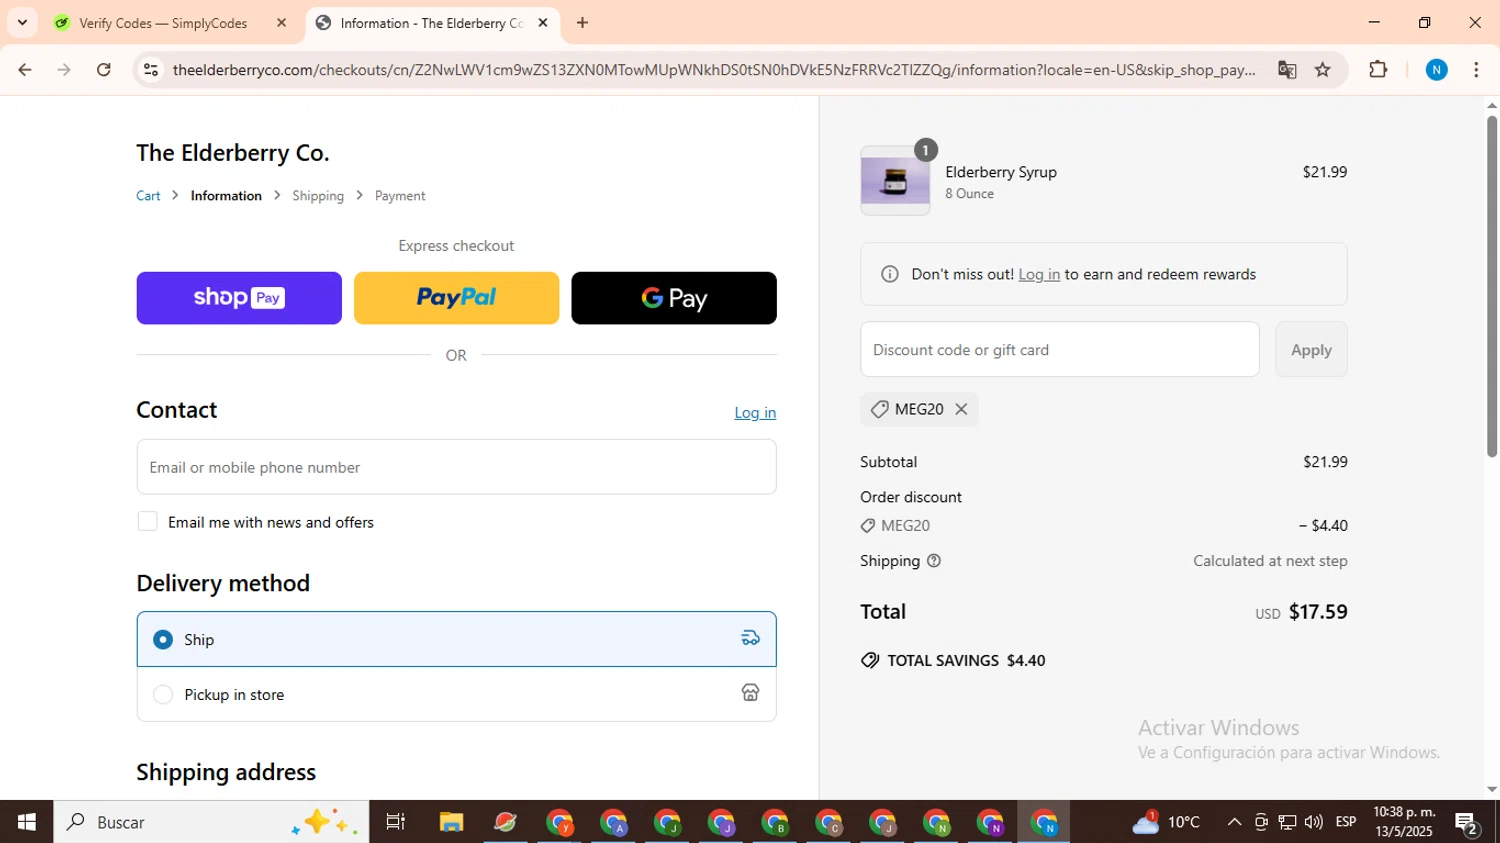Viewport: 1500px width, 843px height.
Task: Click the info icon beside Don't miss out
Action: coord(889,274)
